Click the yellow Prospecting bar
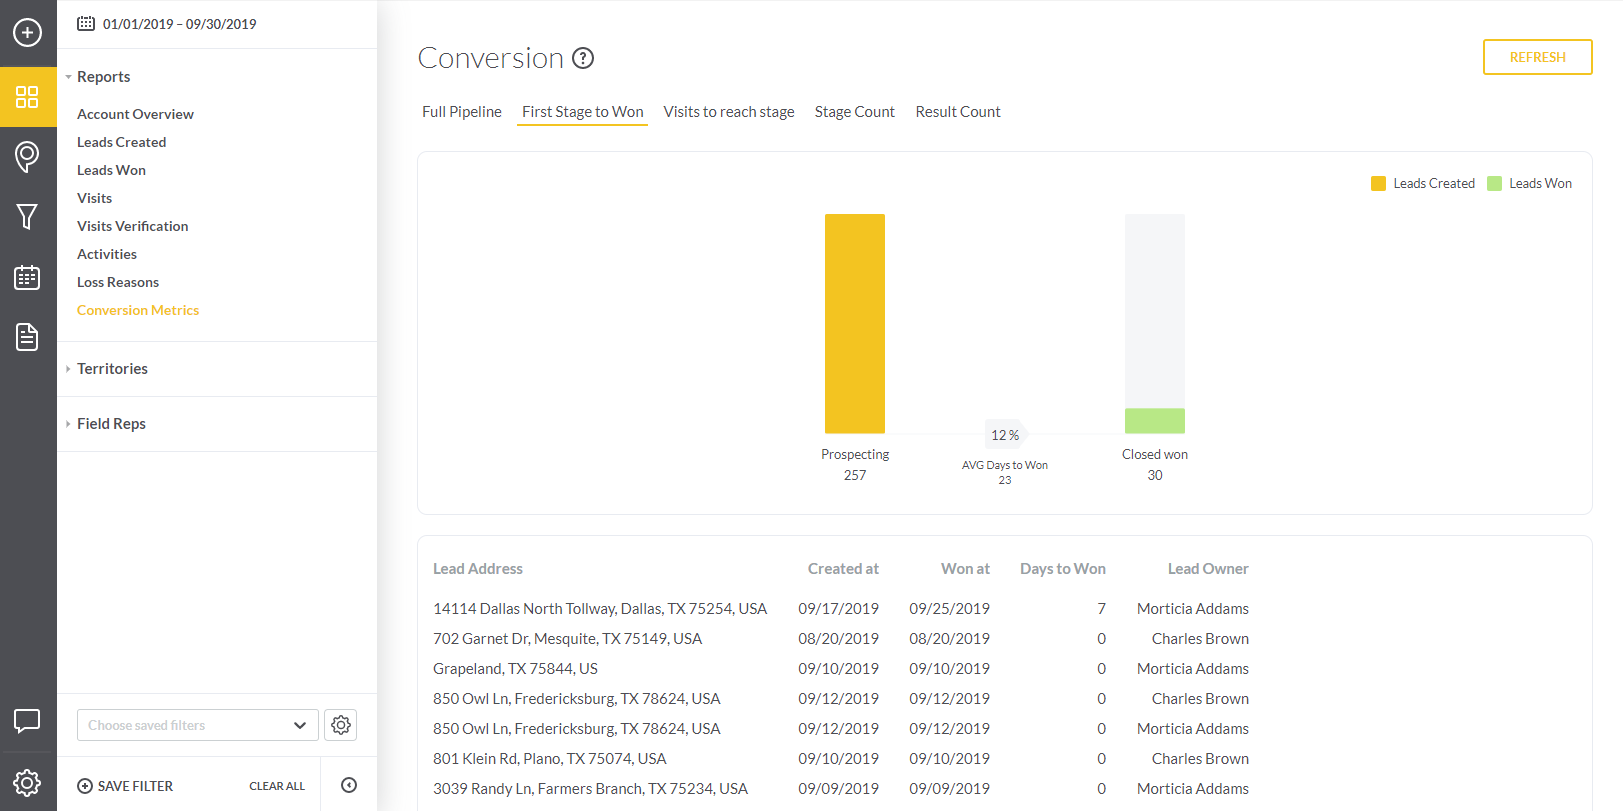1623x811 pixels. 855,323
